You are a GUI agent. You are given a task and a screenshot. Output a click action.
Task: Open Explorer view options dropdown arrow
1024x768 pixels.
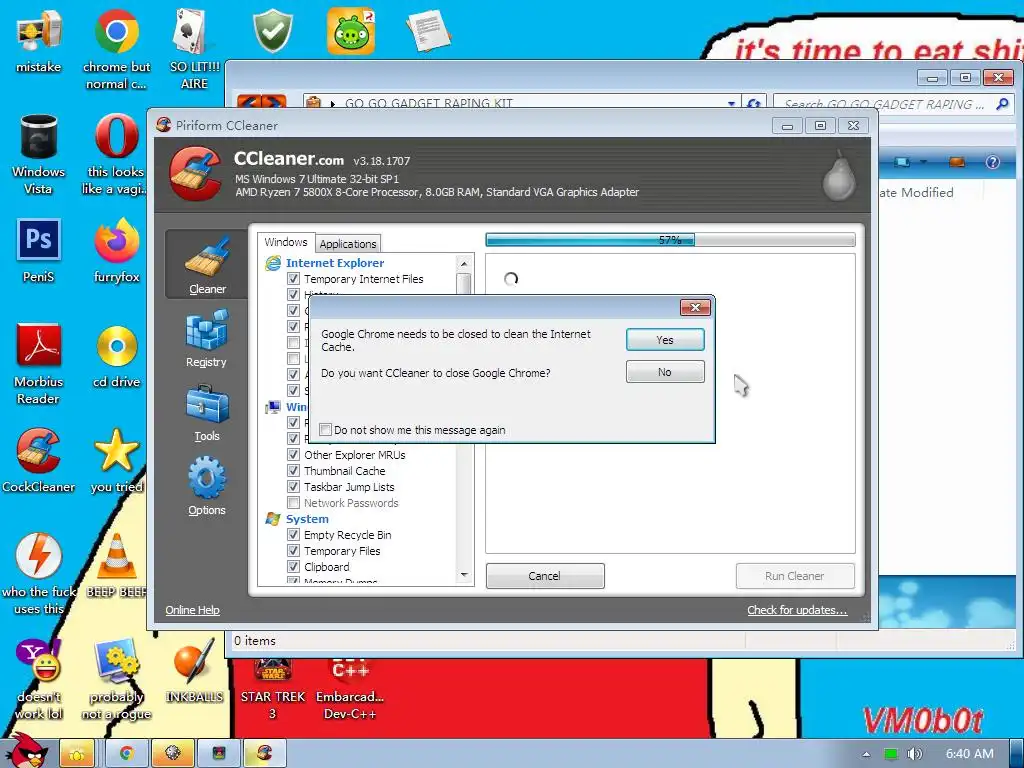coord(923,161)
